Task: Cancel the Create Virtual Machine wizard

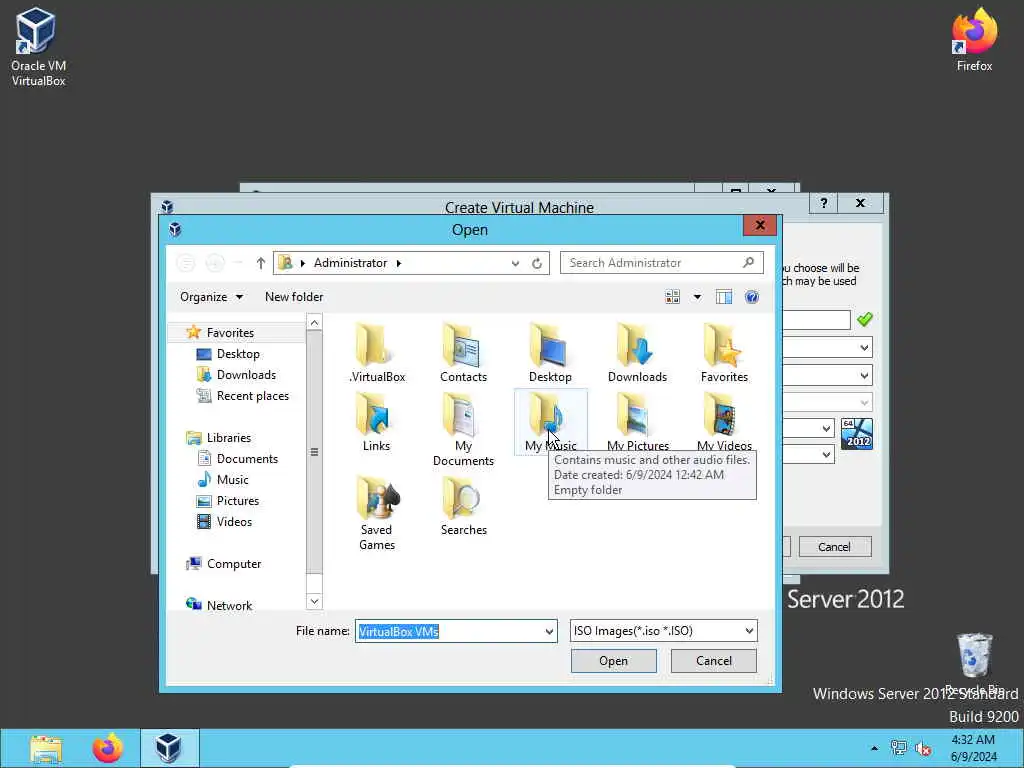Action: (834, 547)
